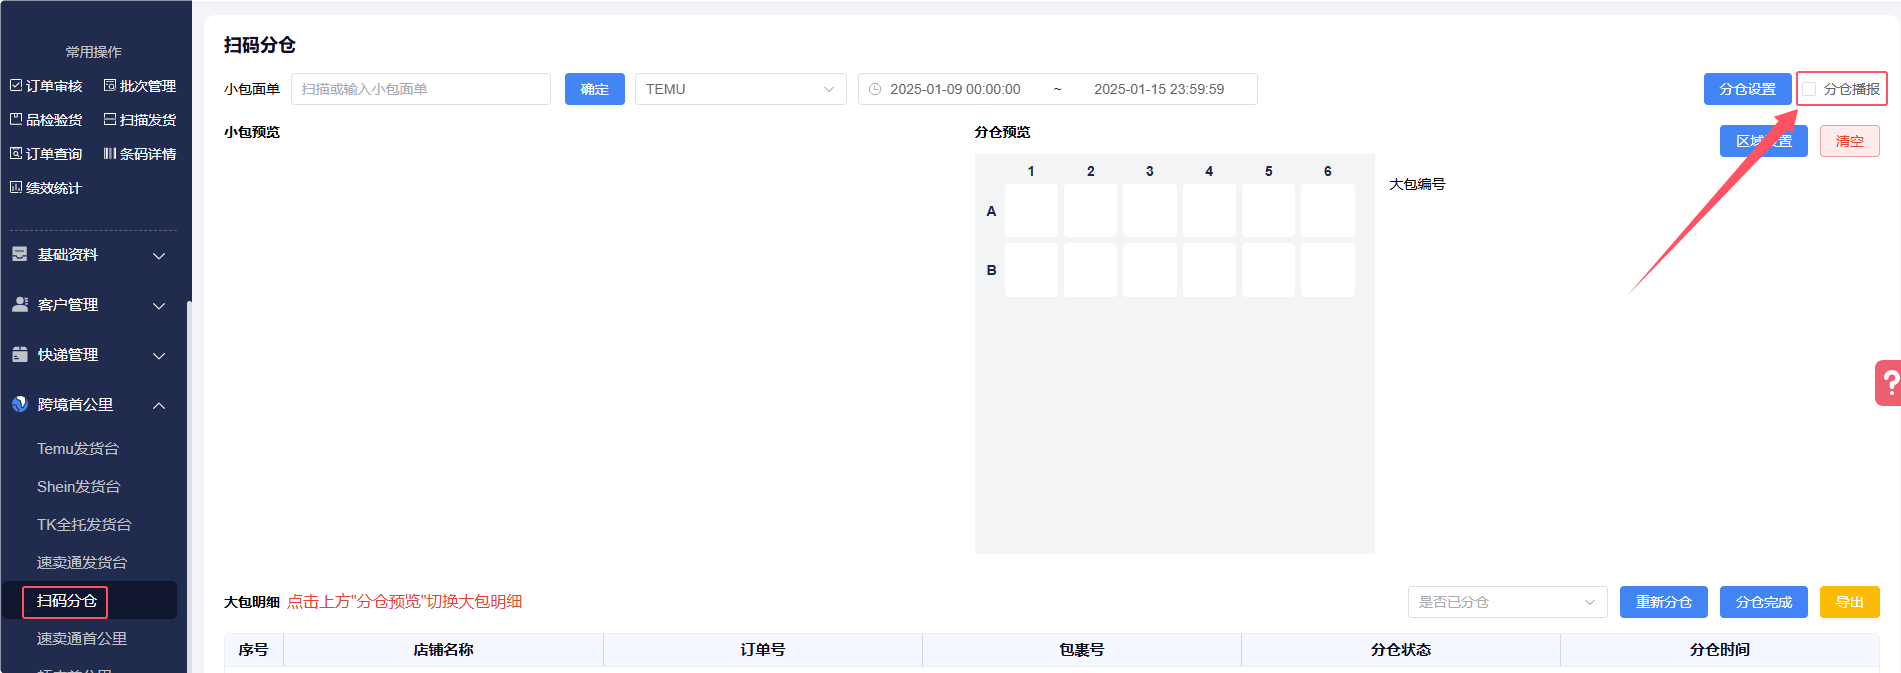Click the 快递管理 package icon
Viewport: 1901px width, 673px height.
click(20, 354)
